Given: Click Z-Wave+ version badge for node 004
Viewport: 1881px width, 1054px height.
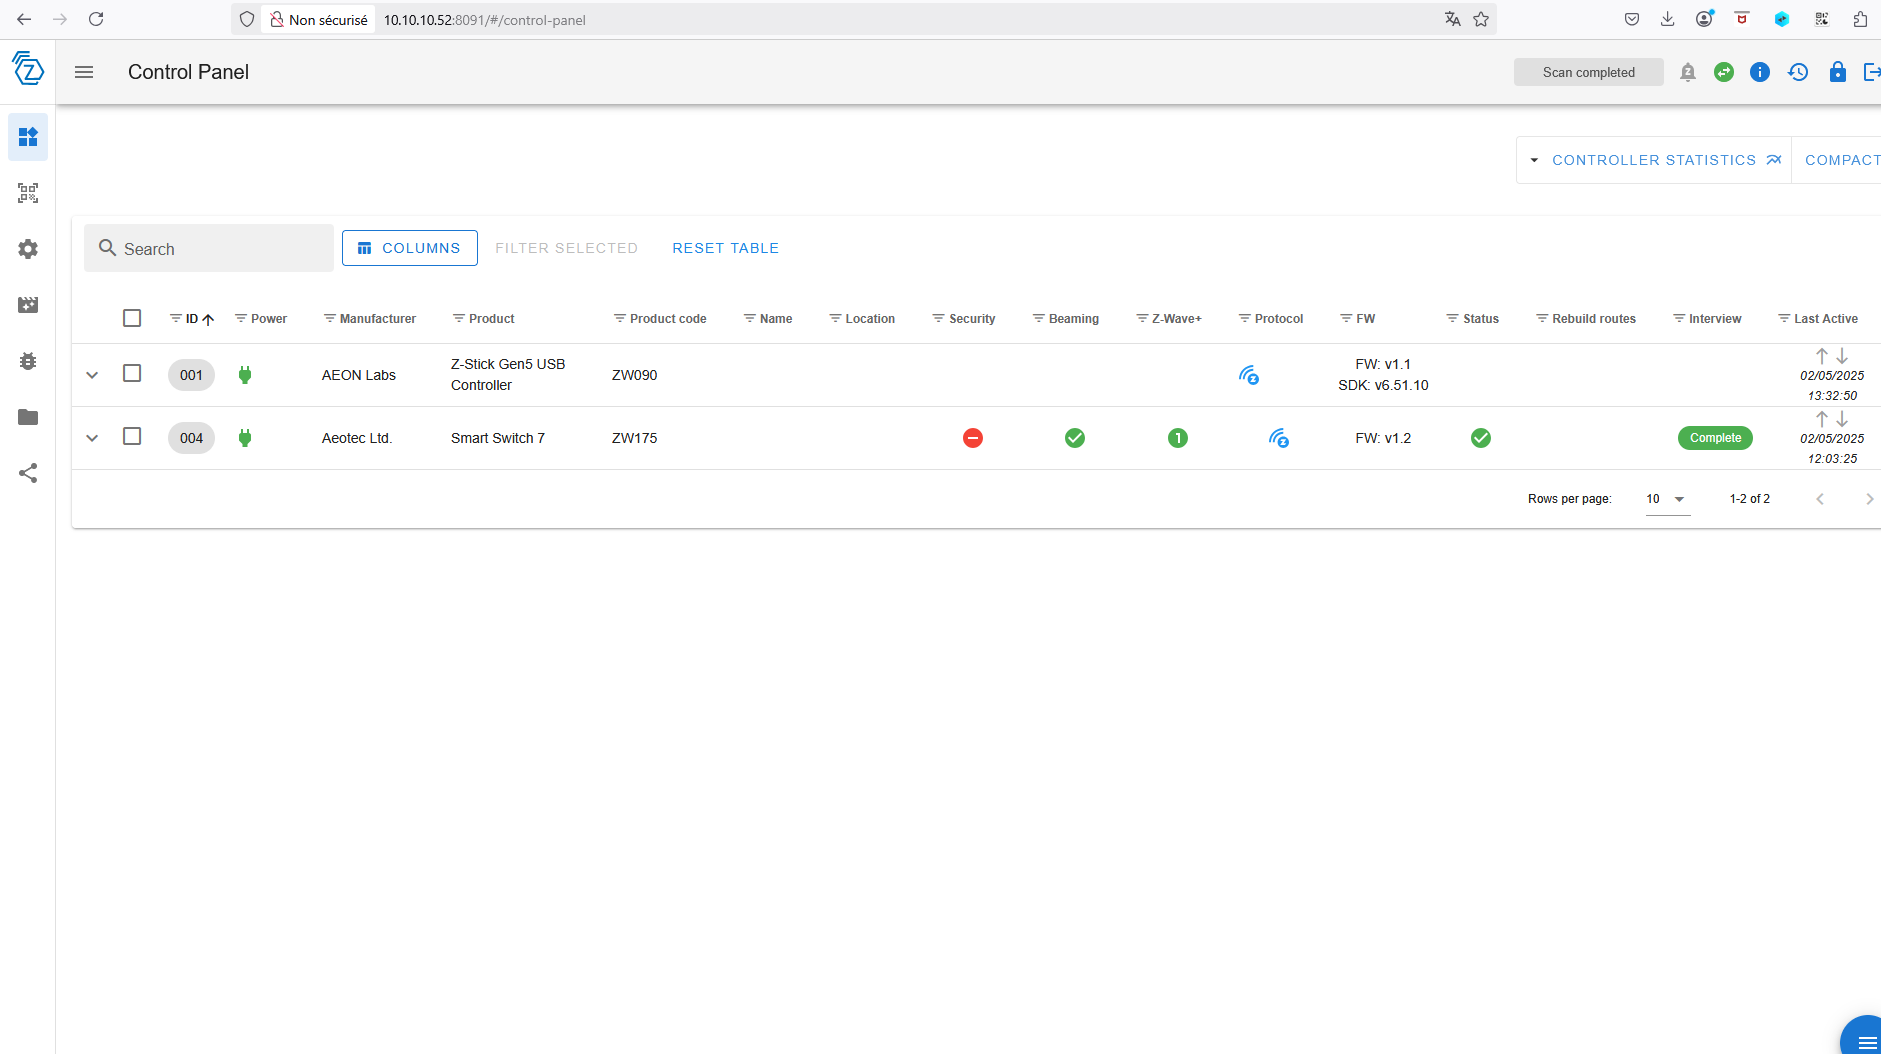Looking at the screenshot, I should (x=1178, y=438).
